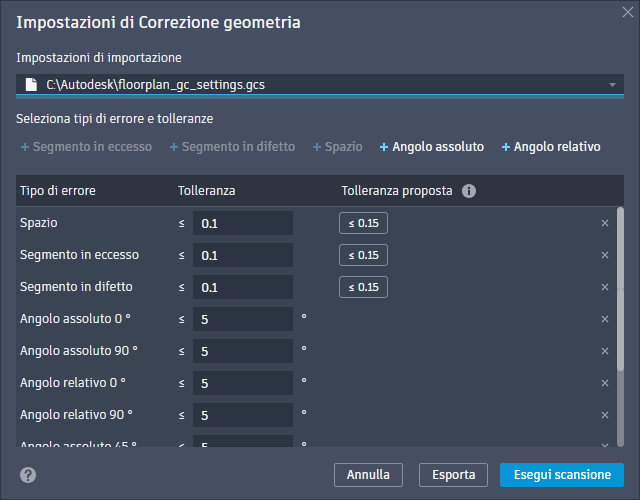Apply proposed 0.15 tolerance for Spazio

click(363, 223)
